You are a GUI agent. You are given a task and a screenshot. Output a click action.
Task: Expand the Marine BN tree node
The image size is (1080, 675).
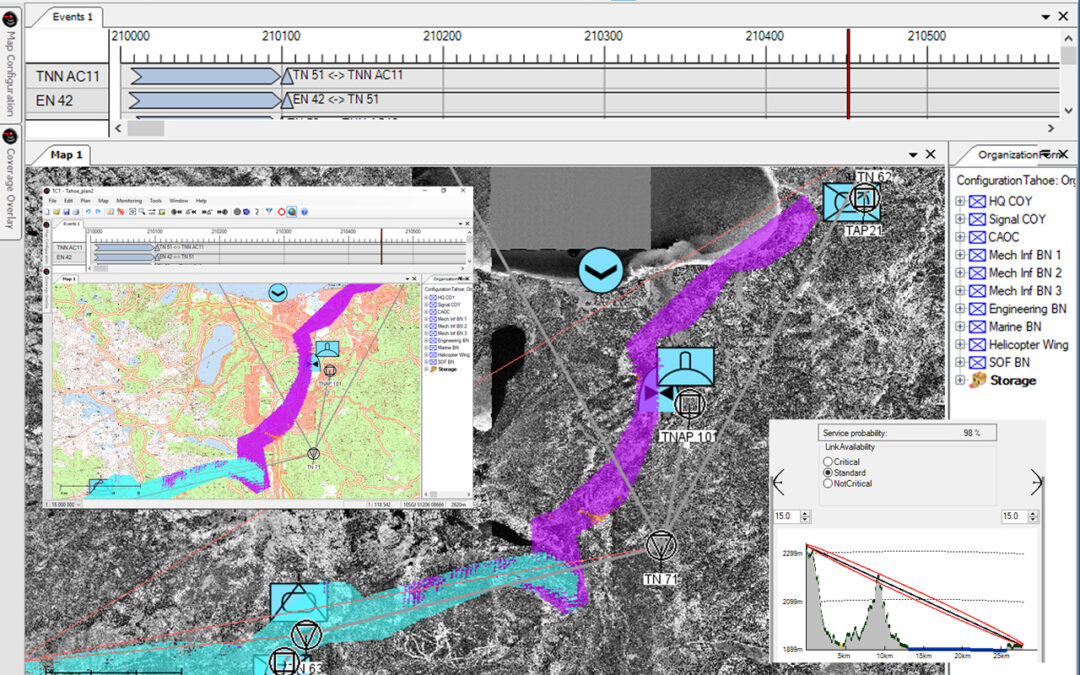960,326
